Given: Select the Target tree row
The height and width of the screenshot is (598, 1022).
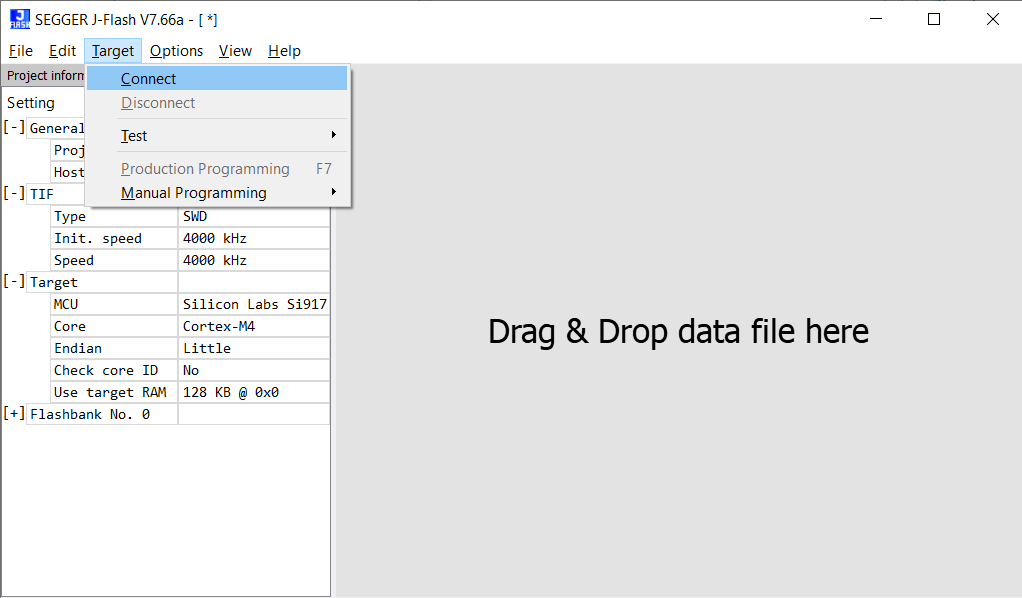Looking at the screenshot, I should pyautogui.click(x=102, y=282).
